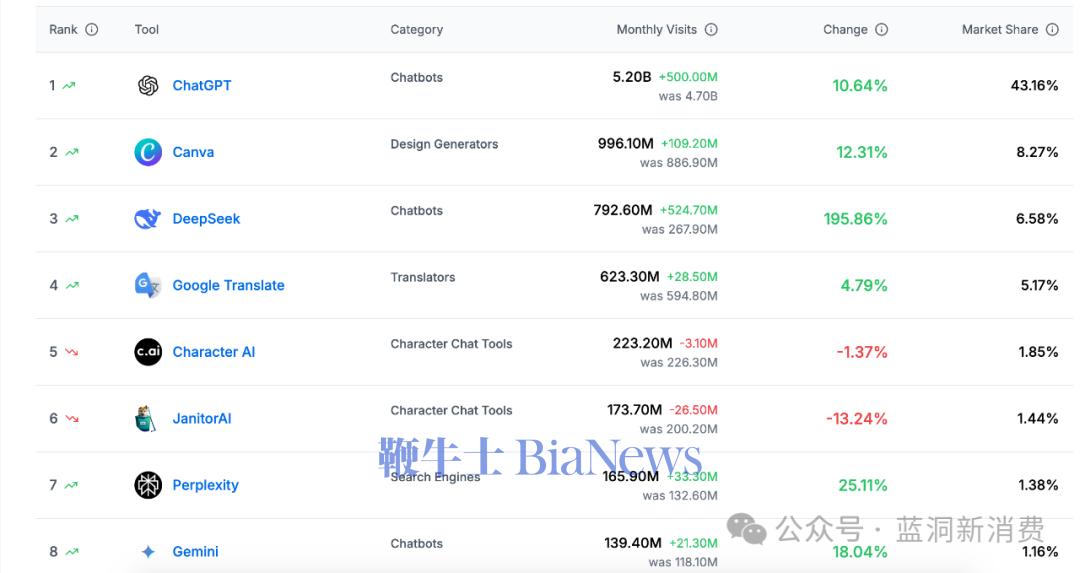Click the Category column header
Image resolution: width=1080 pixels, height=573 pixels.
pos(416,30)
